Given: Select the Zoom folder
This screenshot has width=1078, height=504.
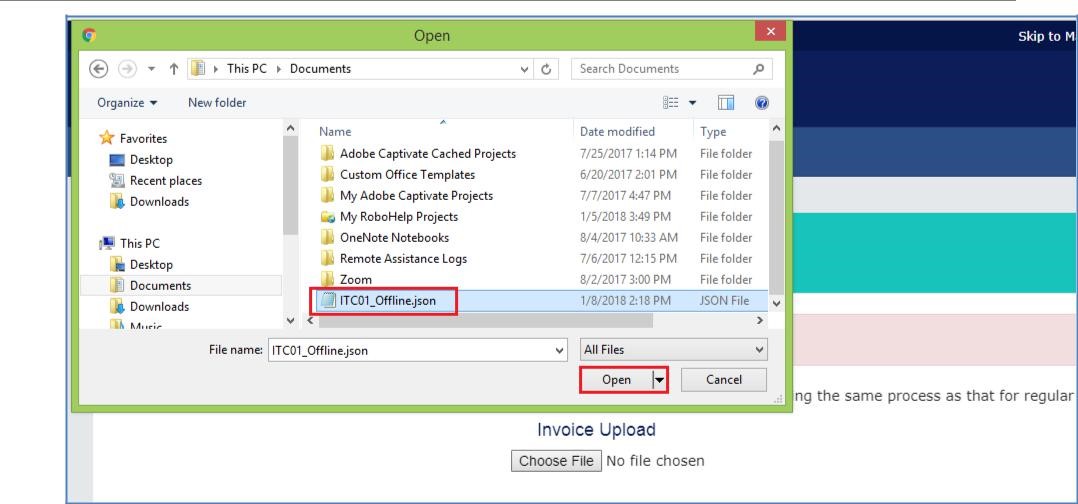Looking at the screenshot, I should point(355,280).
